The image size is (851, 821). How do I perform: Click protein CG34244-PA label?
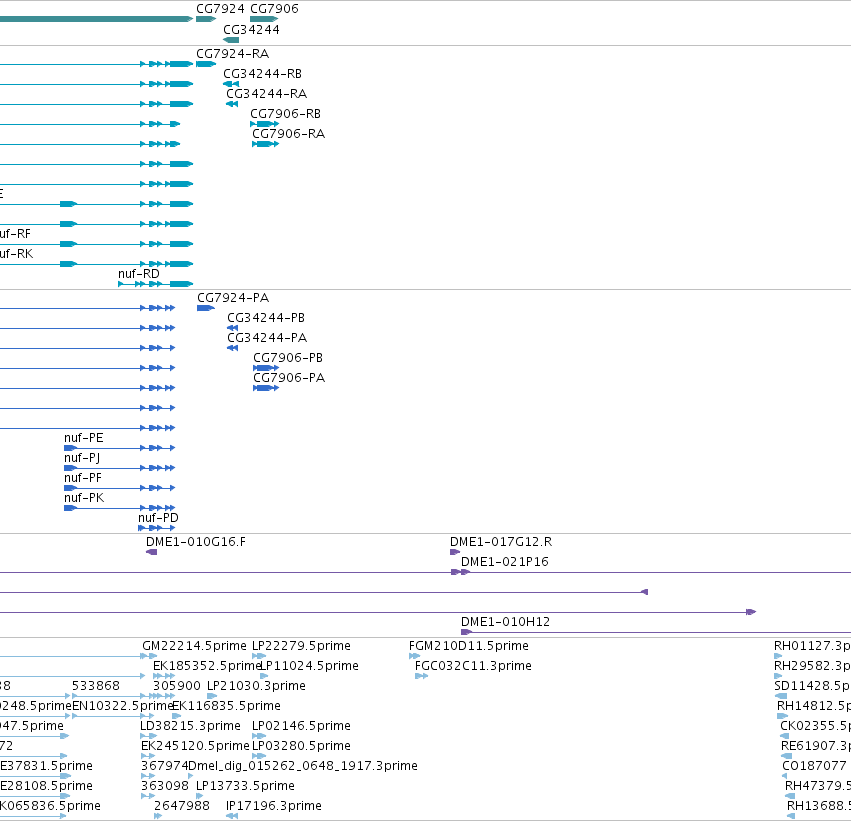coord(267,338)
